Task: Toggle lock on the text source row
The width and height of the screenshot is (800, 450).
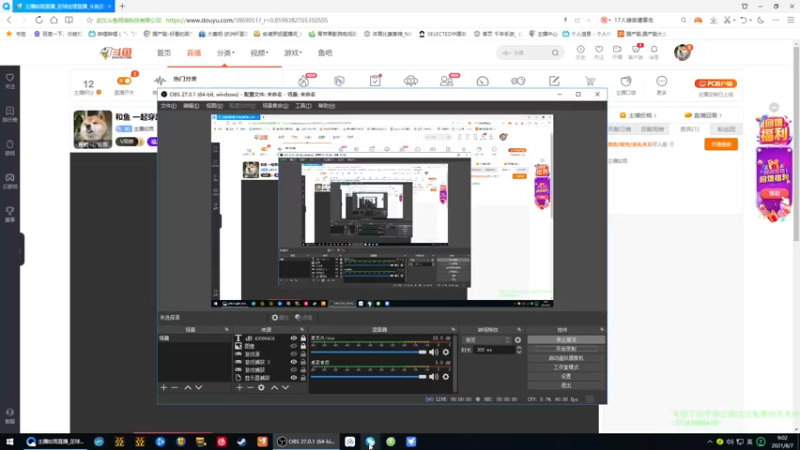Action: pos(303,338)
